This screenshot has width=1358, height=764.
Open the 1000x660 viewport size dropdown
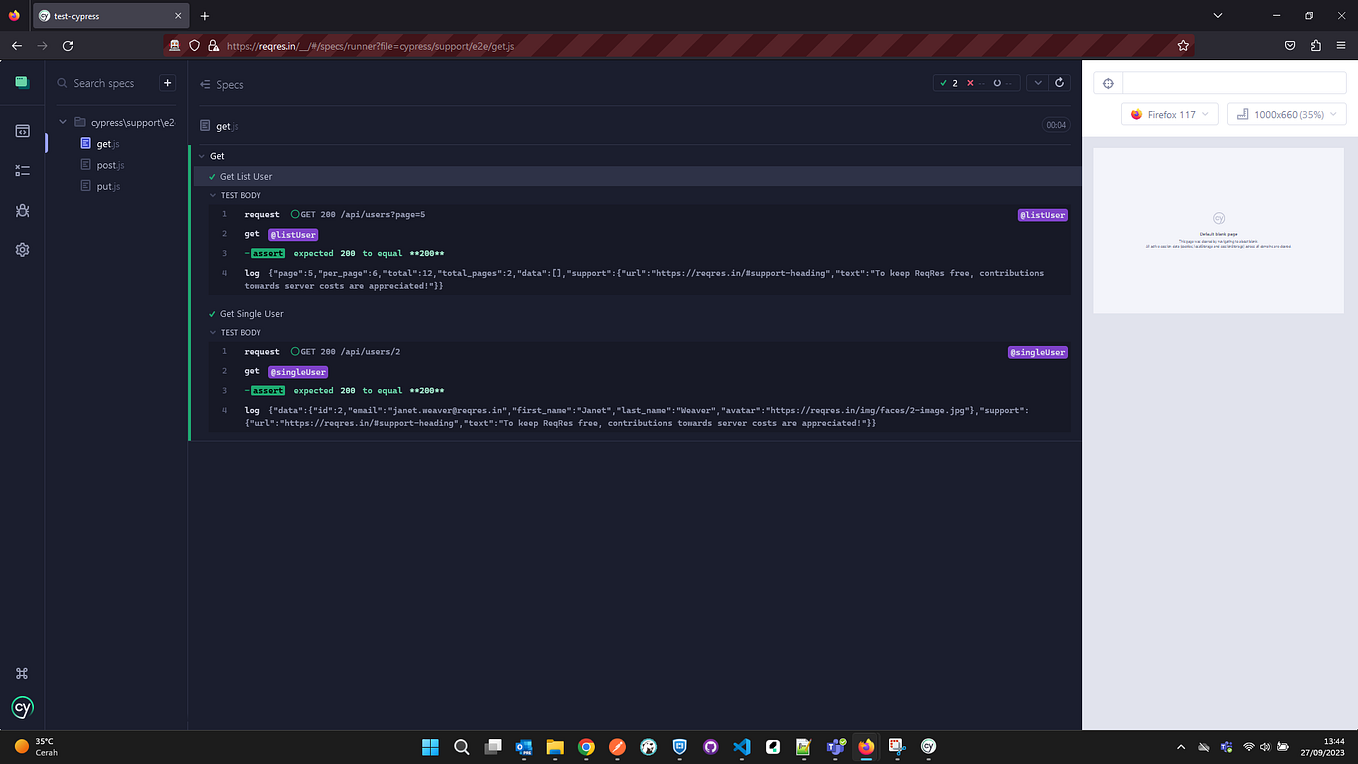pos(1286,114)
